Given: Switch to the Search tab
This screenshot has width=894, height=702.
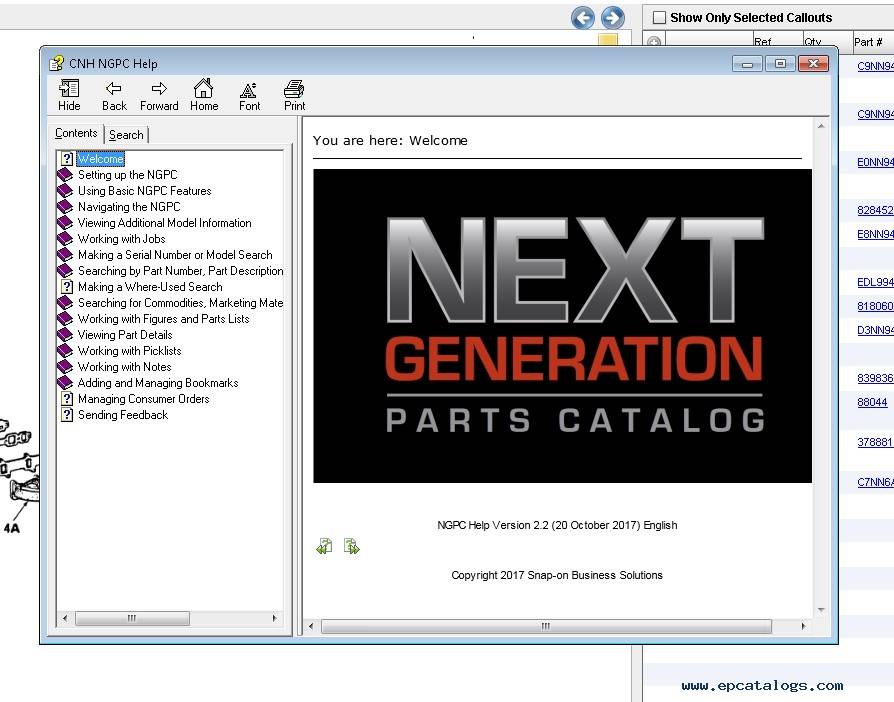Looking at the screenshot, I should click(x=126, y=135).
